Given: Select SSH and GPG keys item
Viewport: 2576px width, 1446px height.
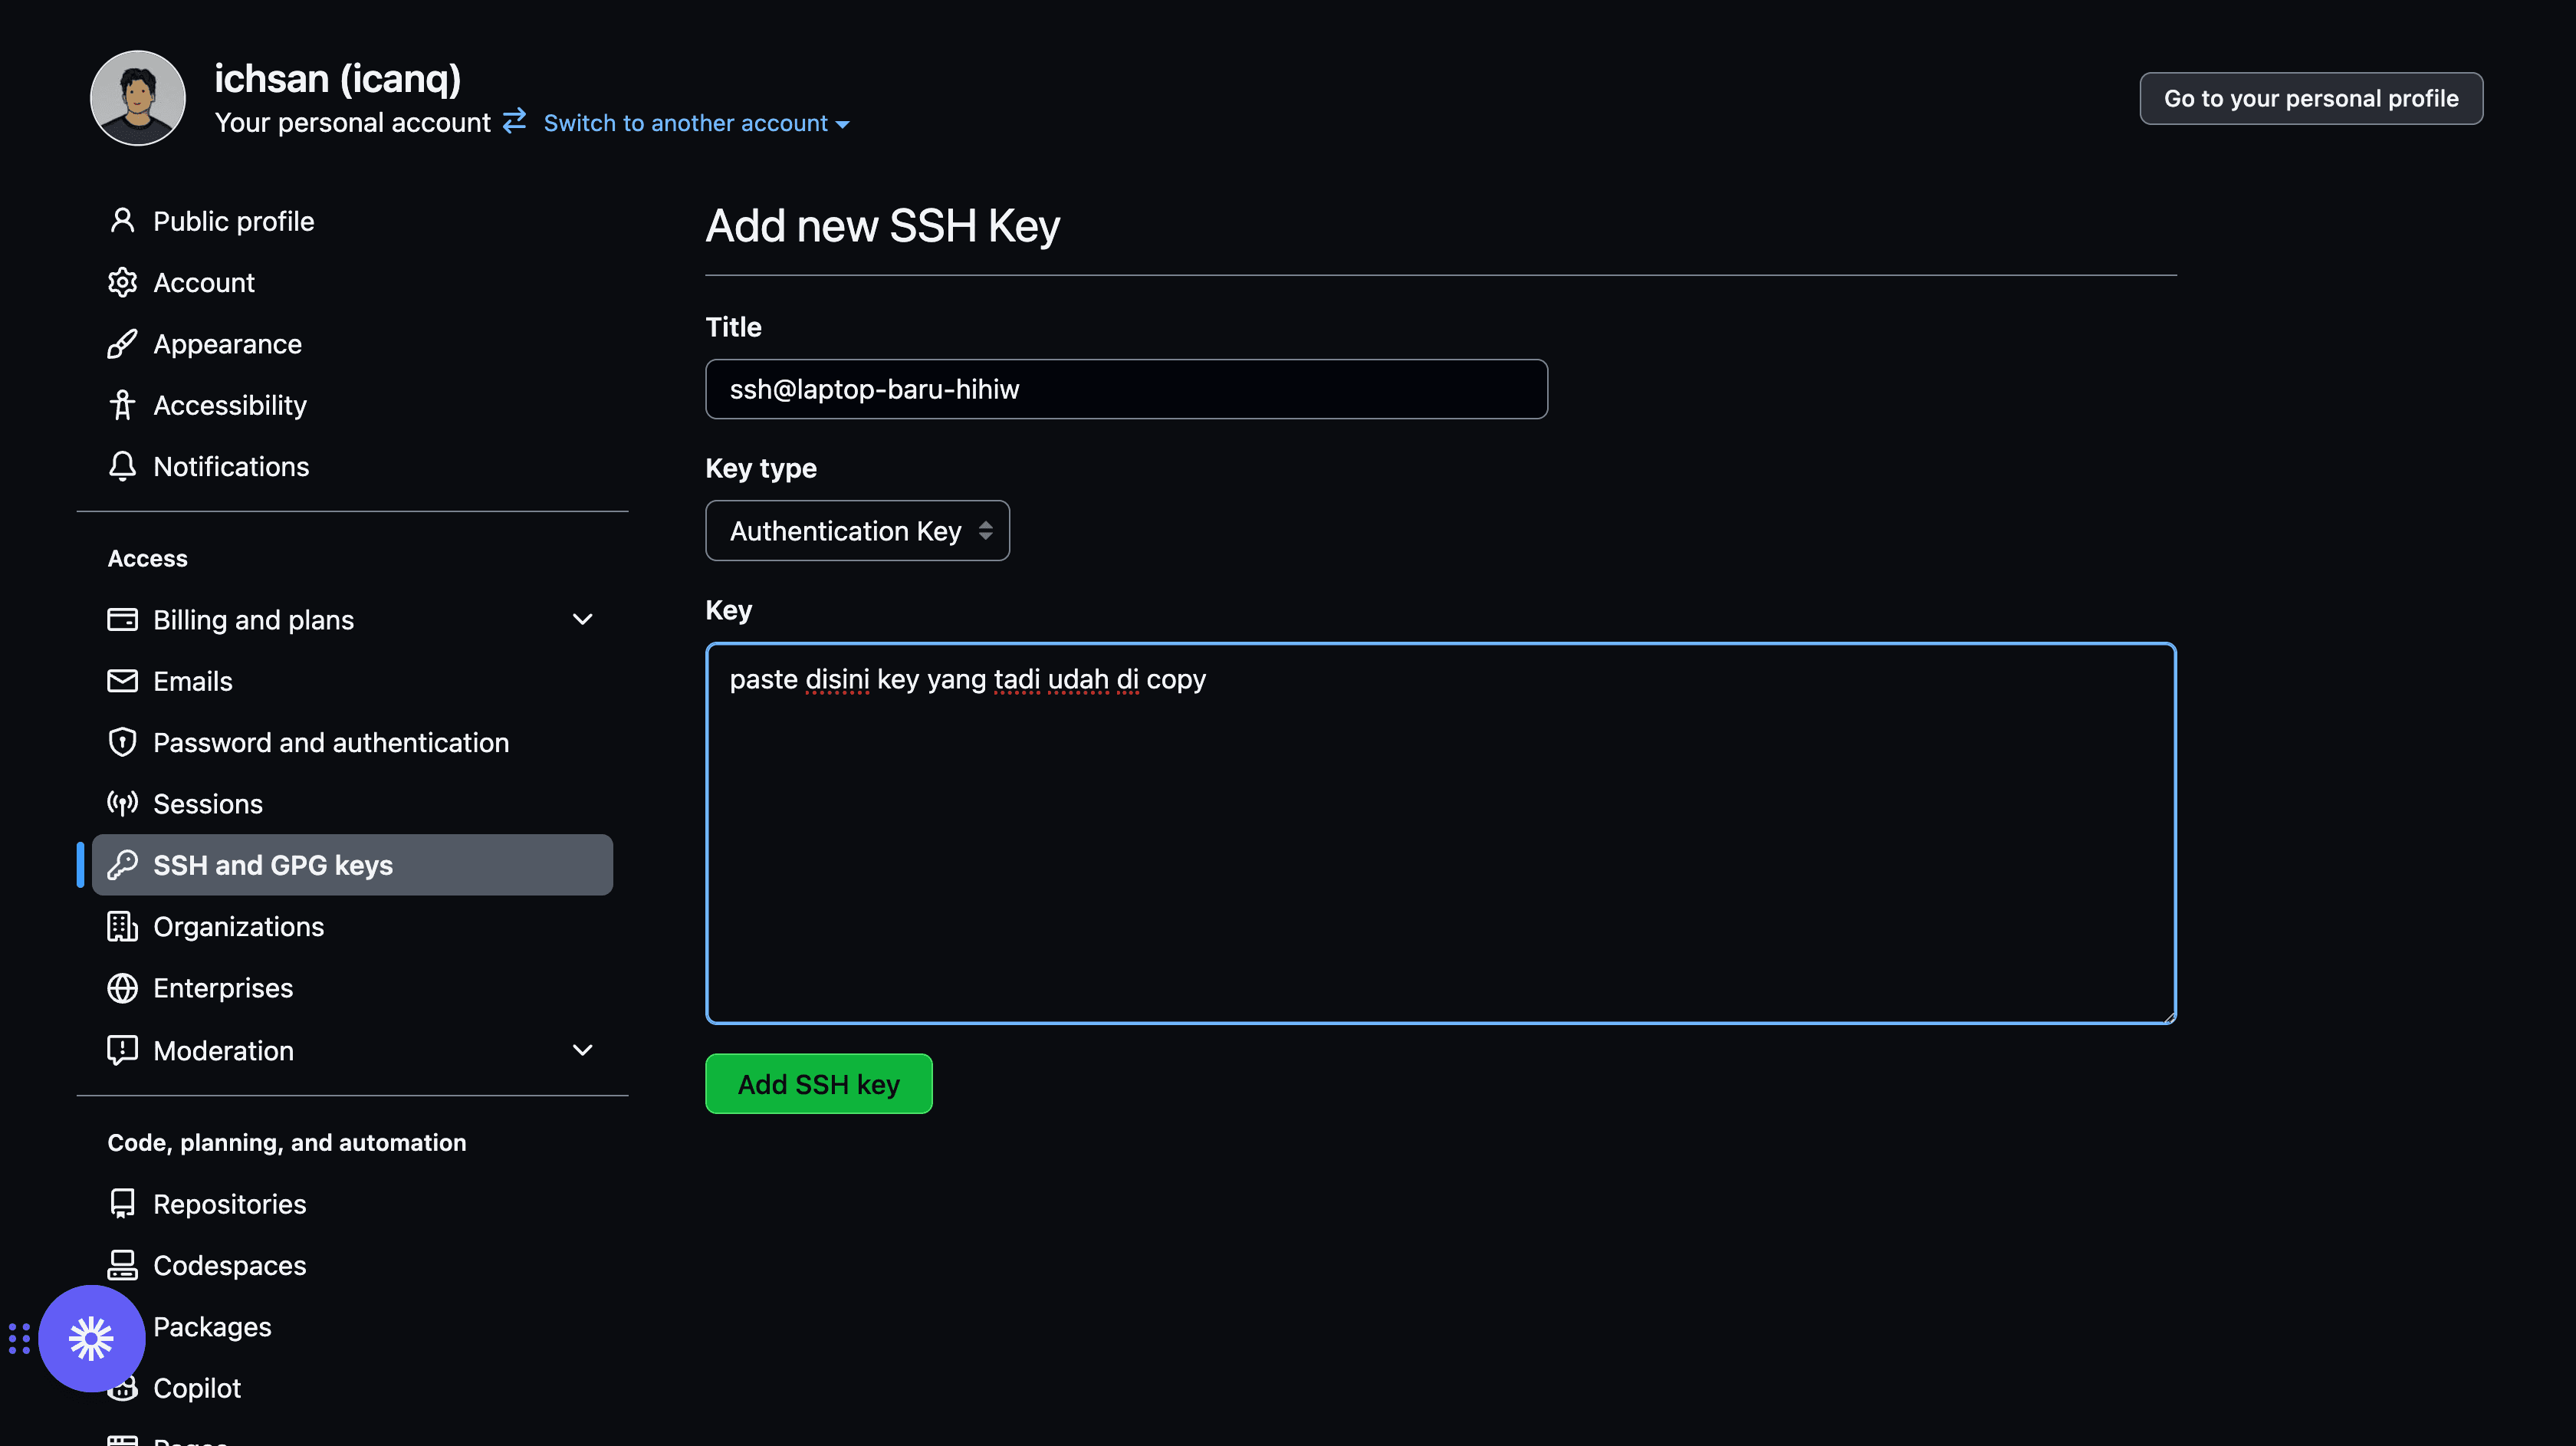Looking at the screenshot, I should point(352,865).
